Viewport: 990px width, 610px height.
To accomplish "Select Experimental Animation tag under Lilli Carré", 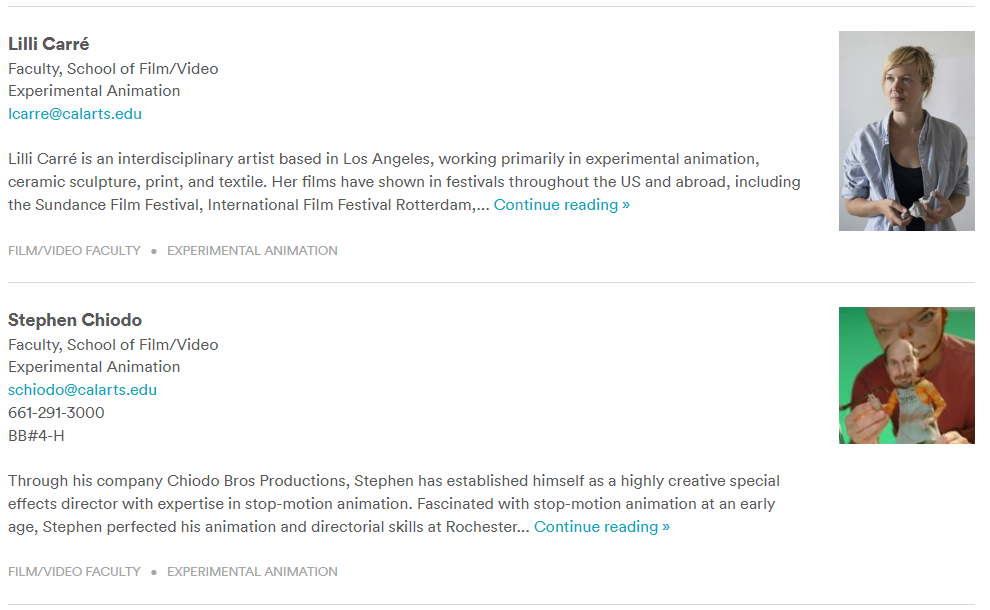I will pos(252,251).
